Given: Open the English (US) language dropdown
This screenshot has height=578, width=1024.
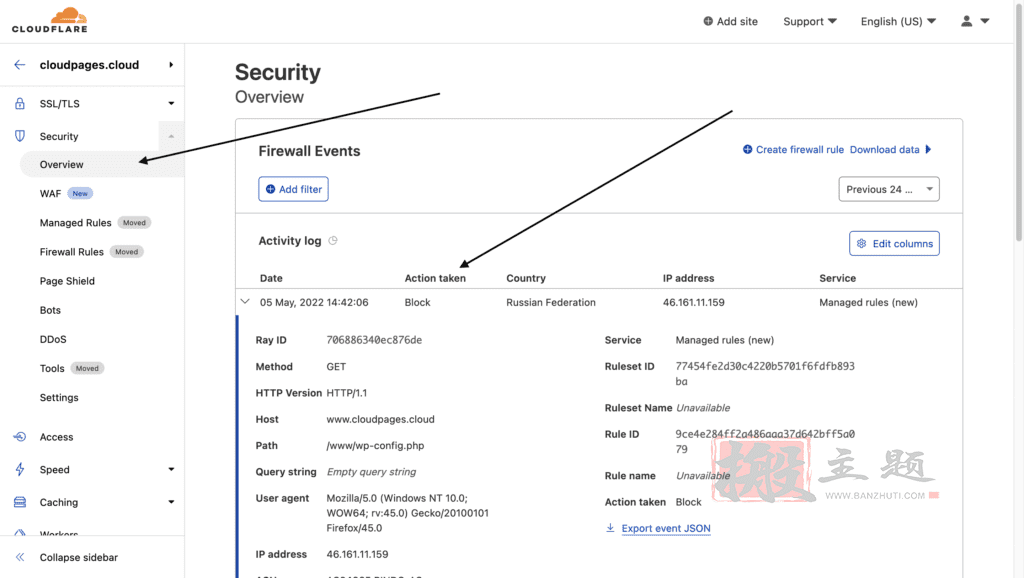Looking at the screenshot, I should pyautogui.click(x=898, y=21).
